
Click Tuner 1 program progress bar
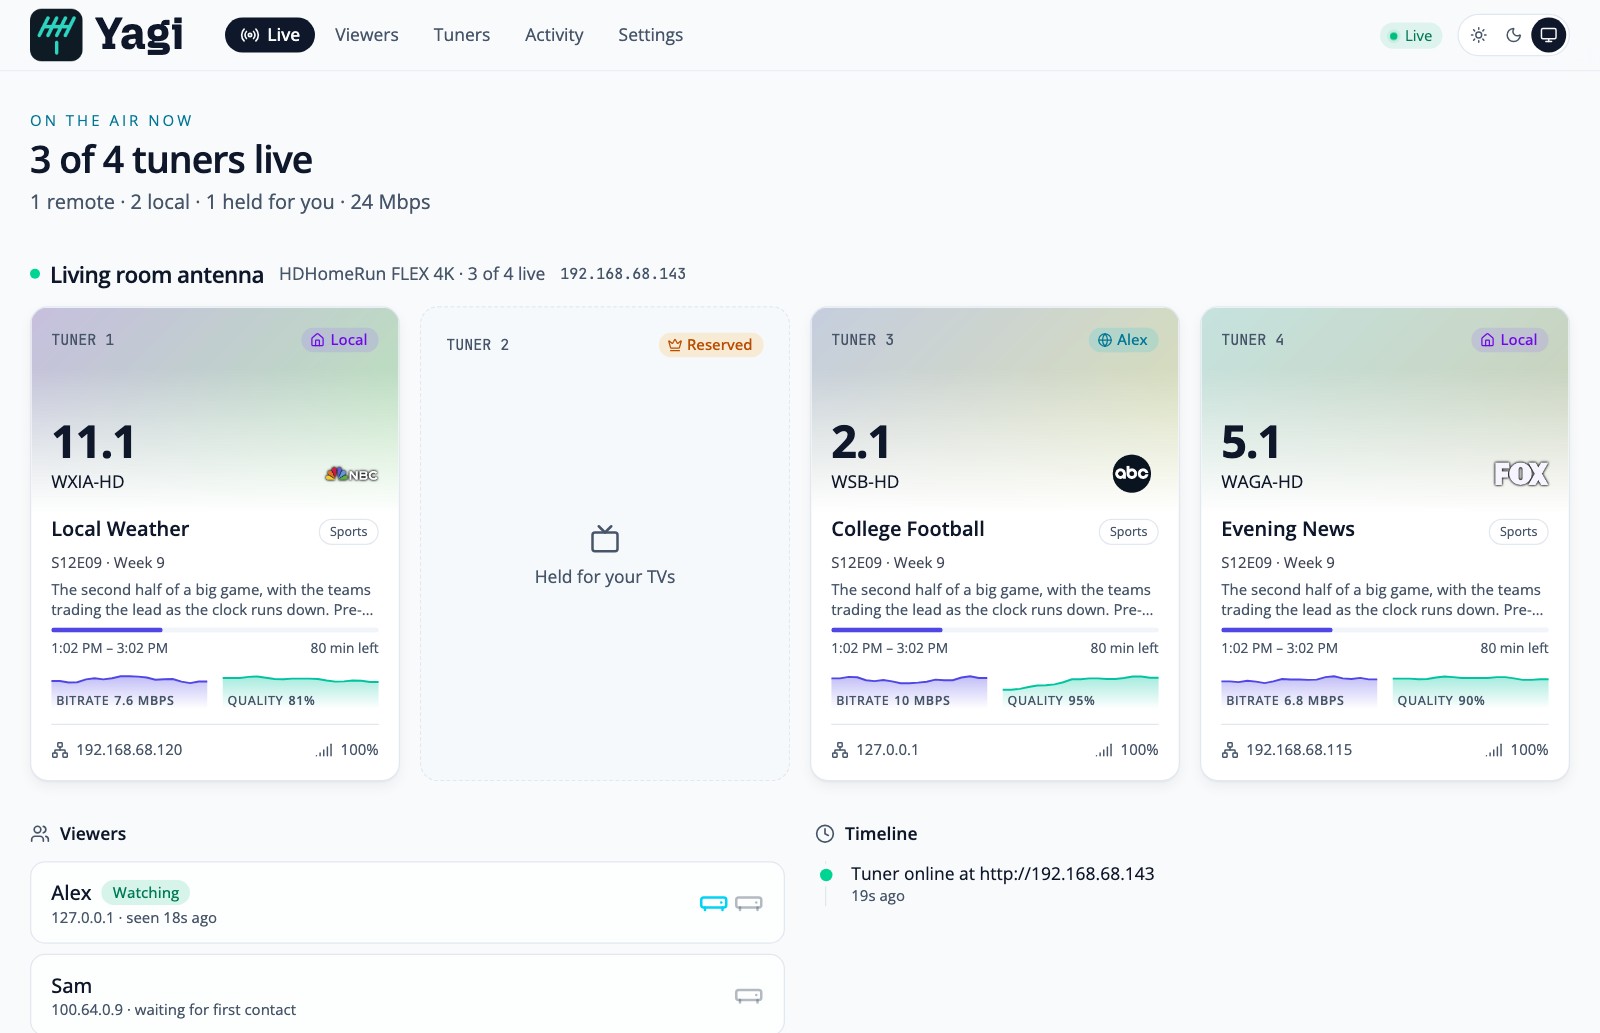(x=215, y=630)
